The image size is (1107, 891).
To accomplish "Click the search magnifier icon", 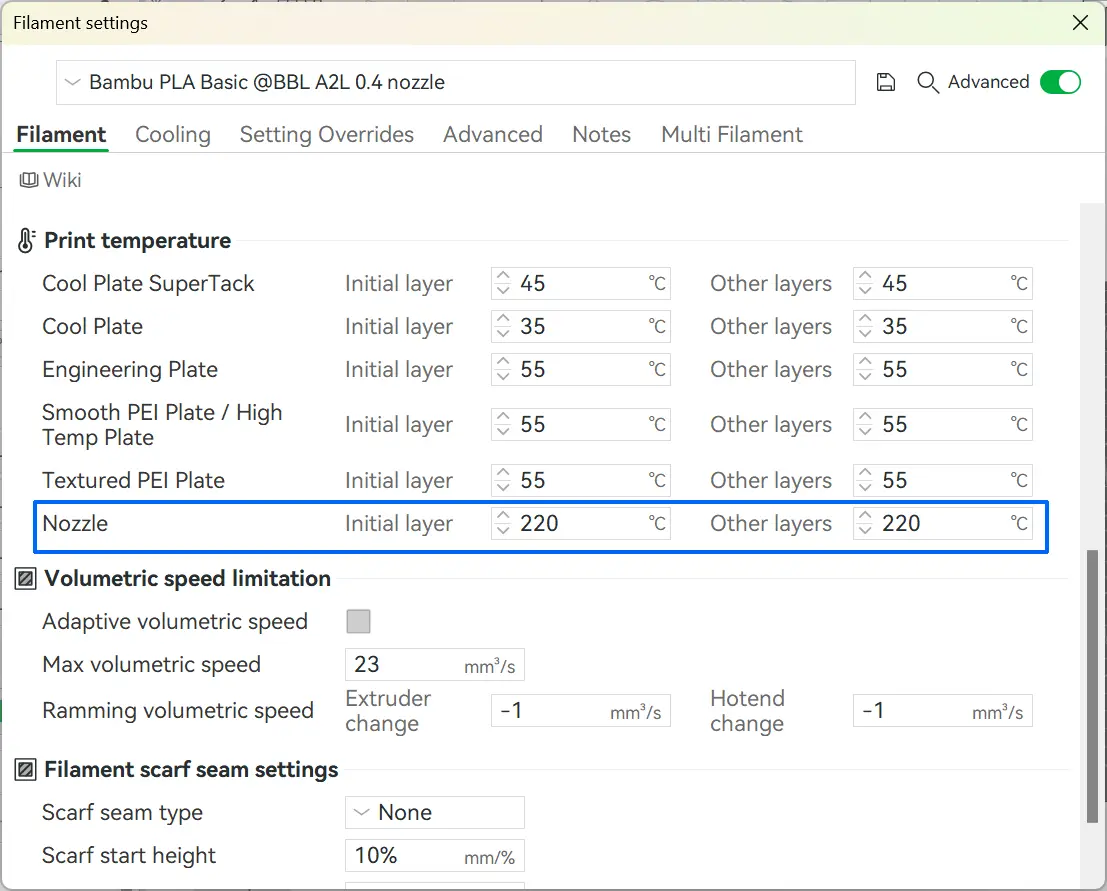I will pos(928,83).
